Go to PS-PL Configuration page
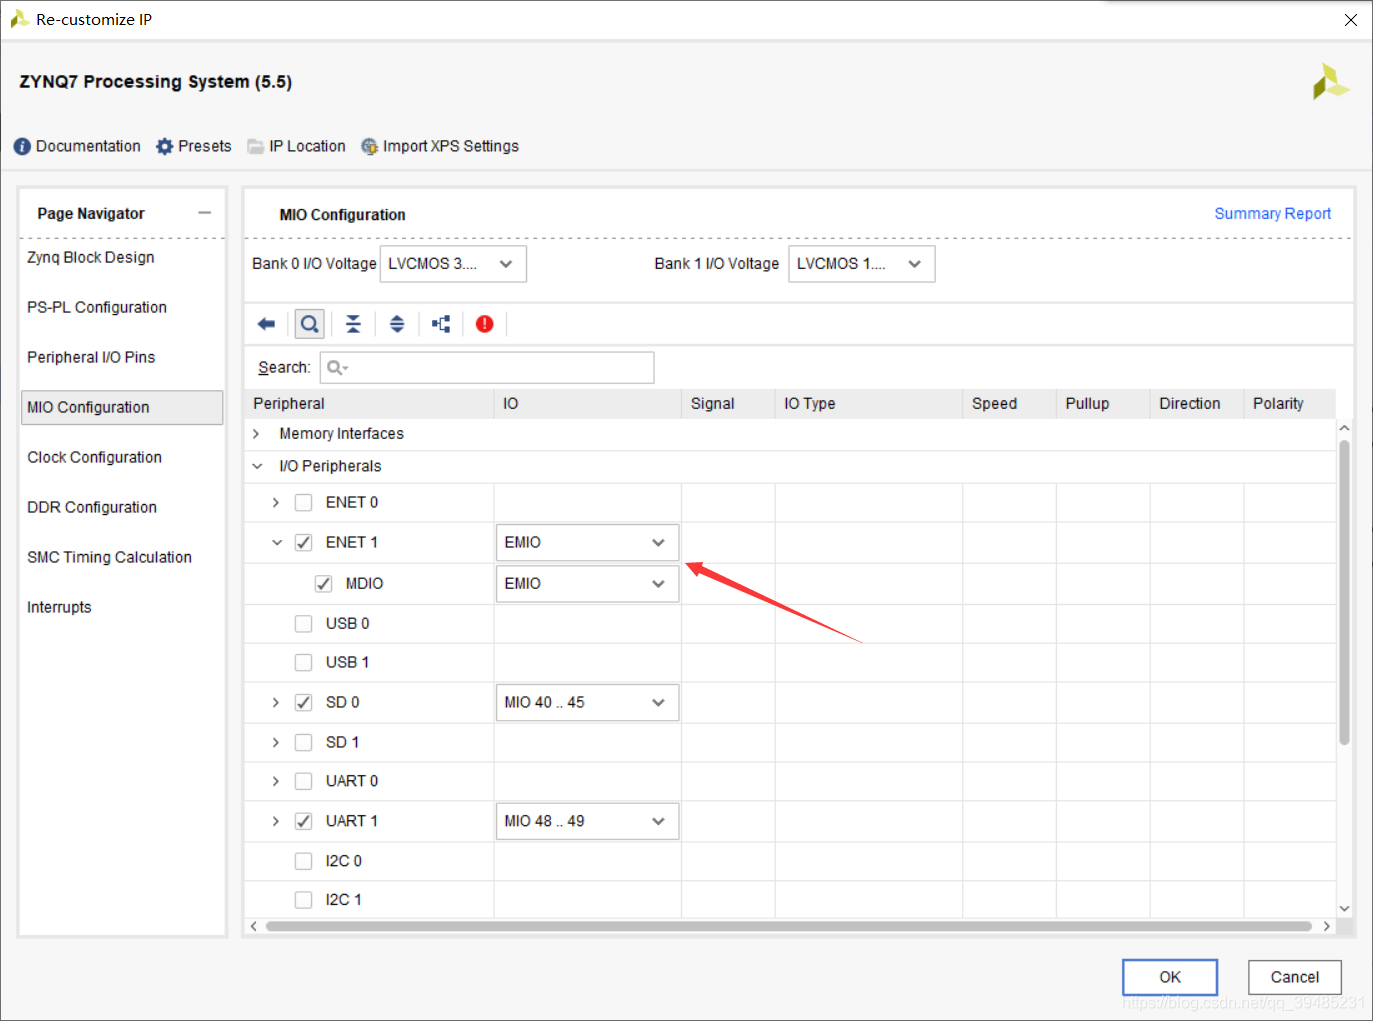The image size is (1373, 1021). point(97,308)
